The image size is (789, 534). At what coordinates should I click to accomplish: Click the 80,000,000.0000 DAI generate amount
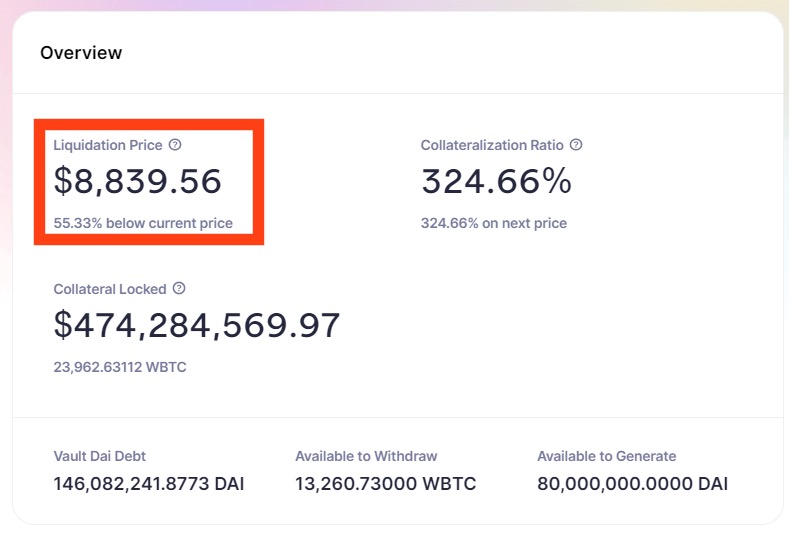click(632, 485)
